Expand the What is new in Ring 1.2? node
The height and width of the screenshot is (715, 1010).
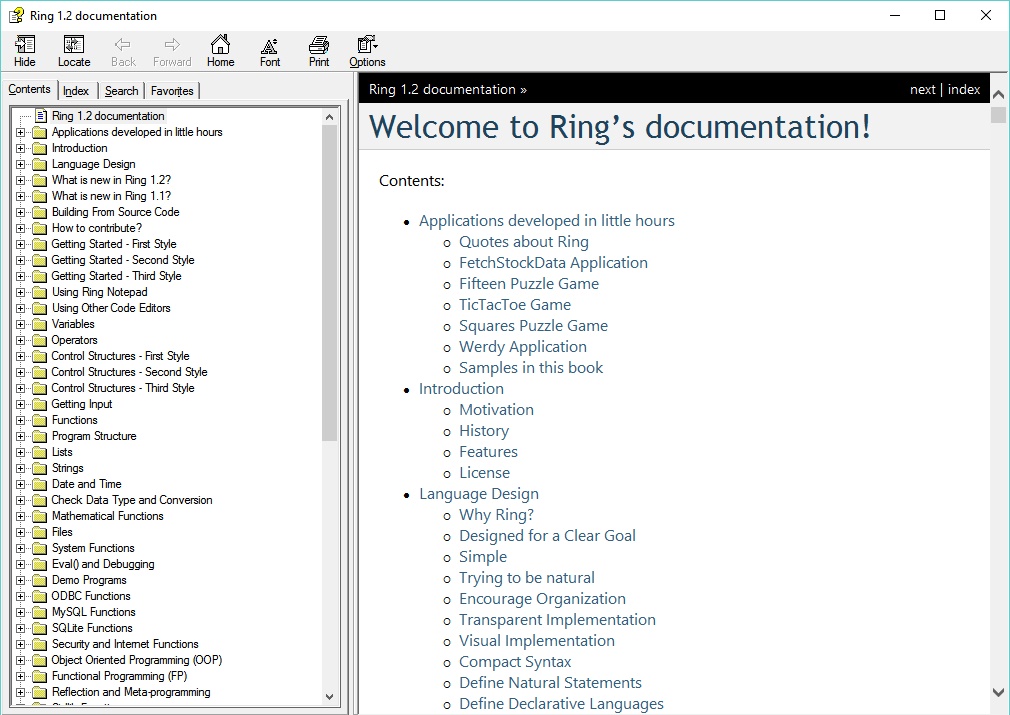click(21, 180)
